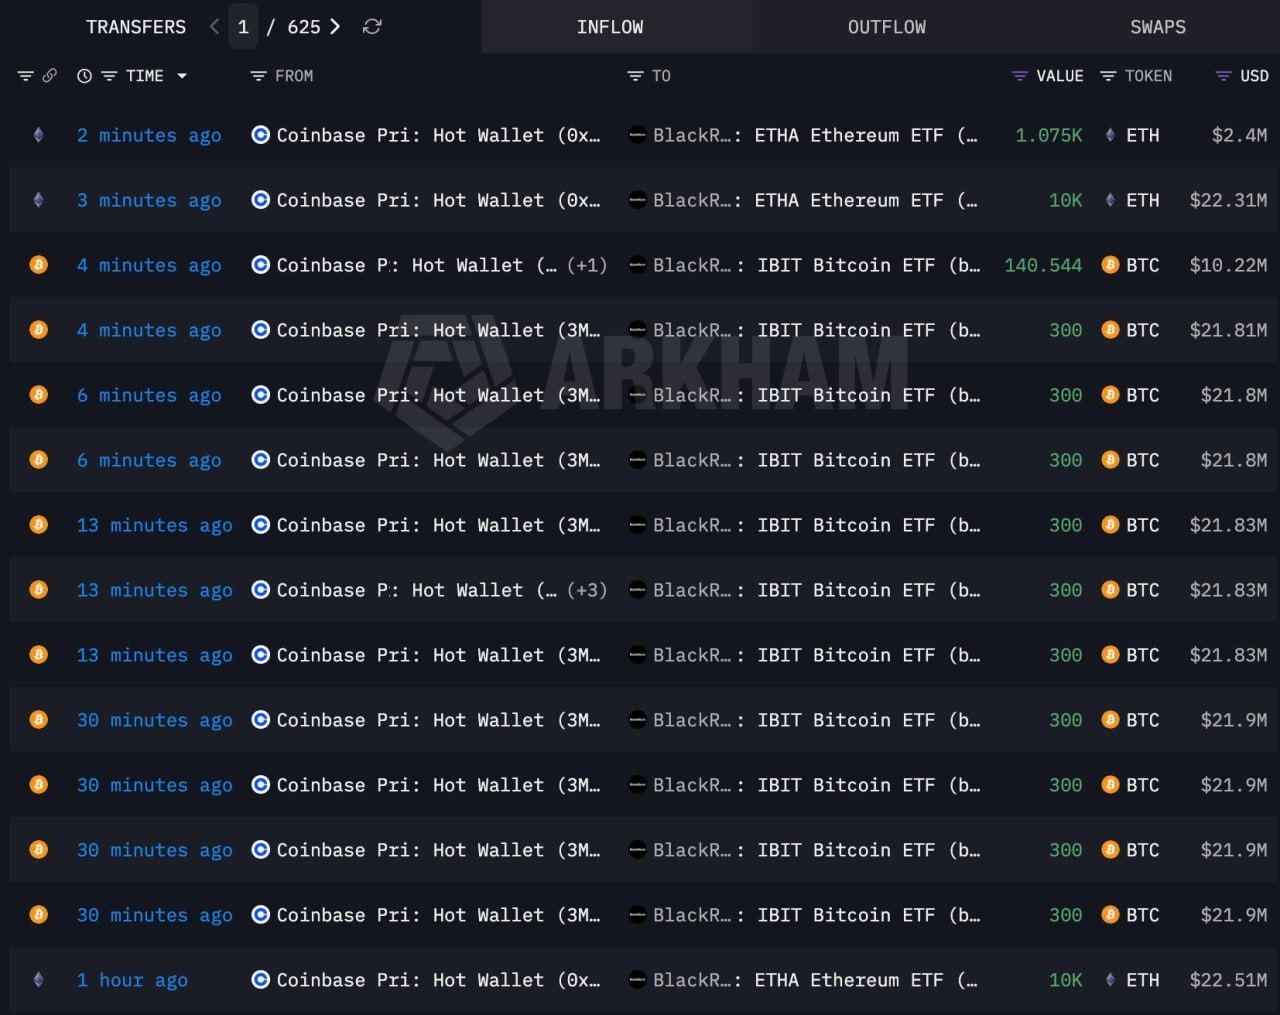Click the chain link filter icon
Viewport: 1280px width, 1015px height.
pos(49,76)
